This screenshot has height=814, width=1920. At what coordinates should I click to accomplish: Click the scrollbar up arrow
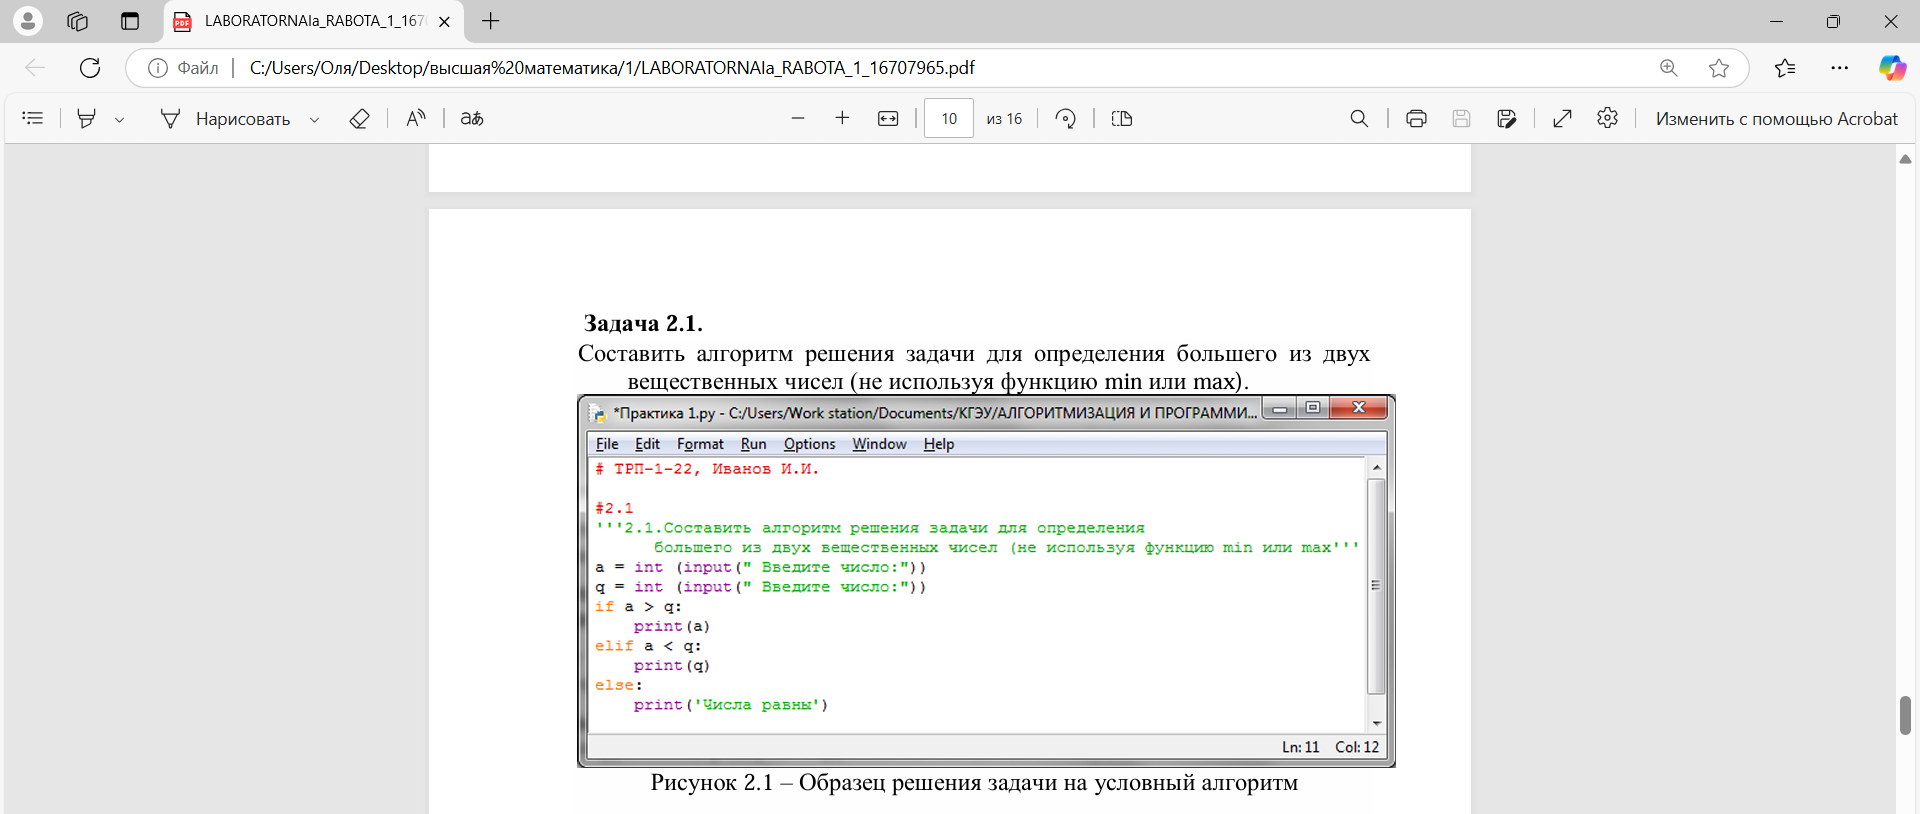click(1905, 159)
